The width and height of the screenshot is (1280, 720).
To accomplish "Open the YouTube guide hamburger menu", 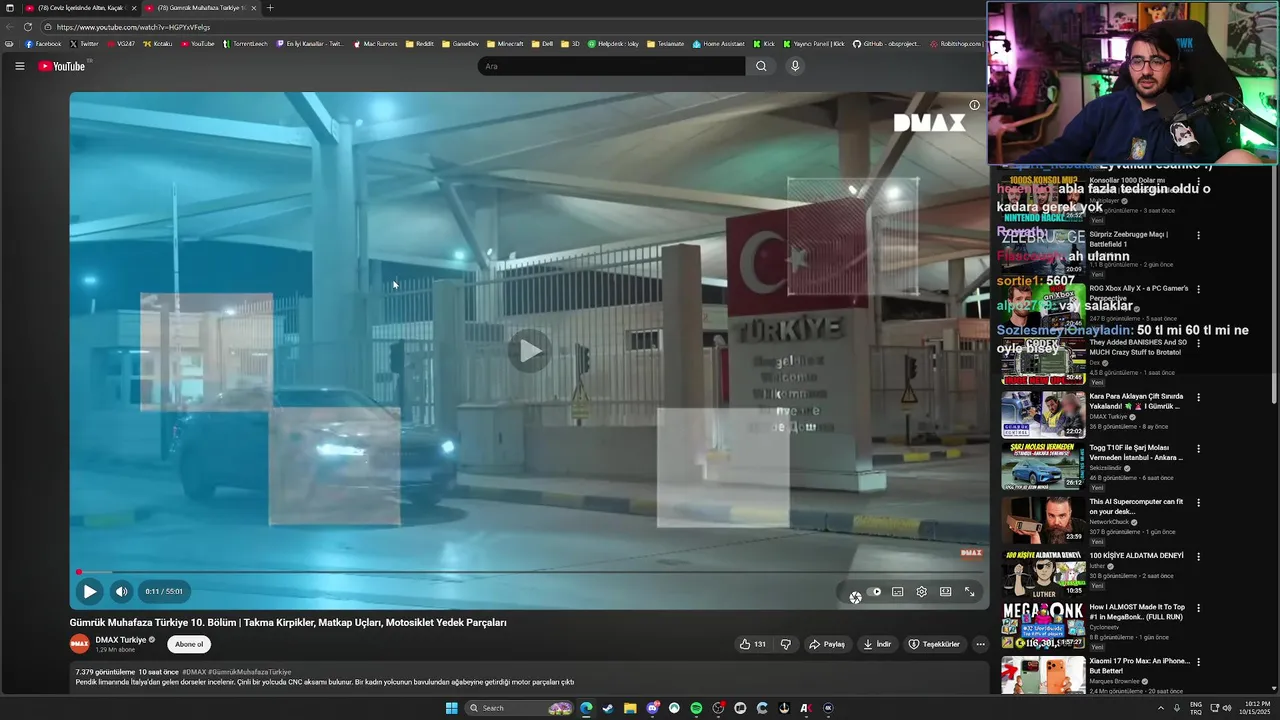I will pyautogui.click(x=19, y=66).
